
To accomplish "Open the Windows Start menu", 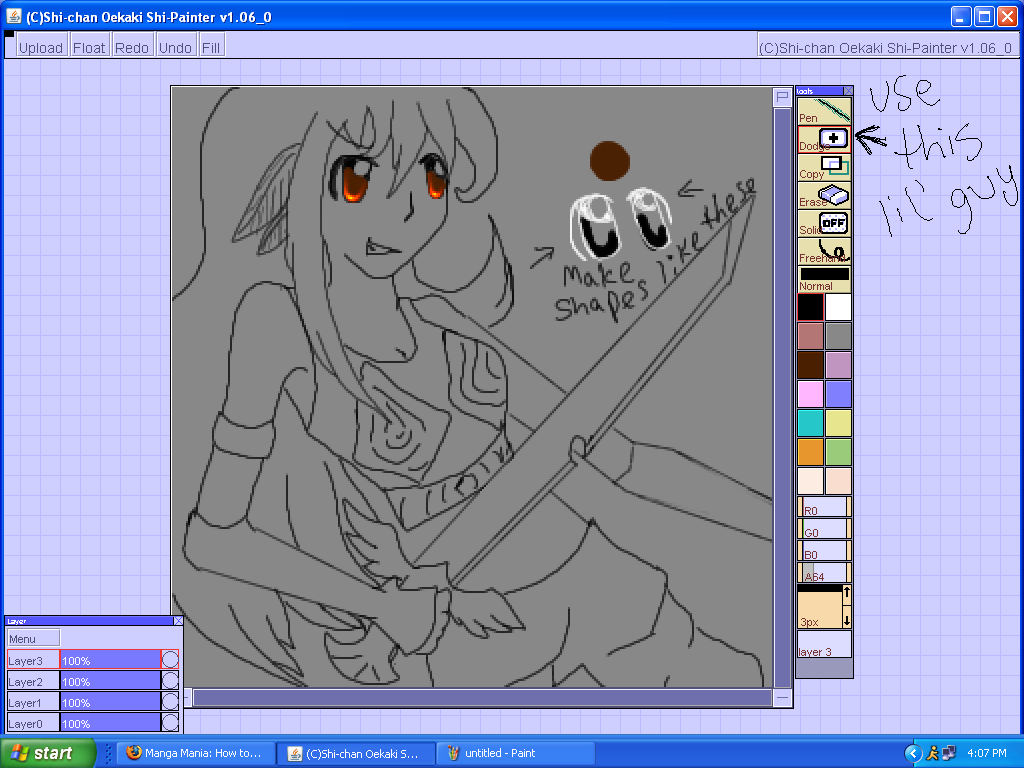I will 48,753.
